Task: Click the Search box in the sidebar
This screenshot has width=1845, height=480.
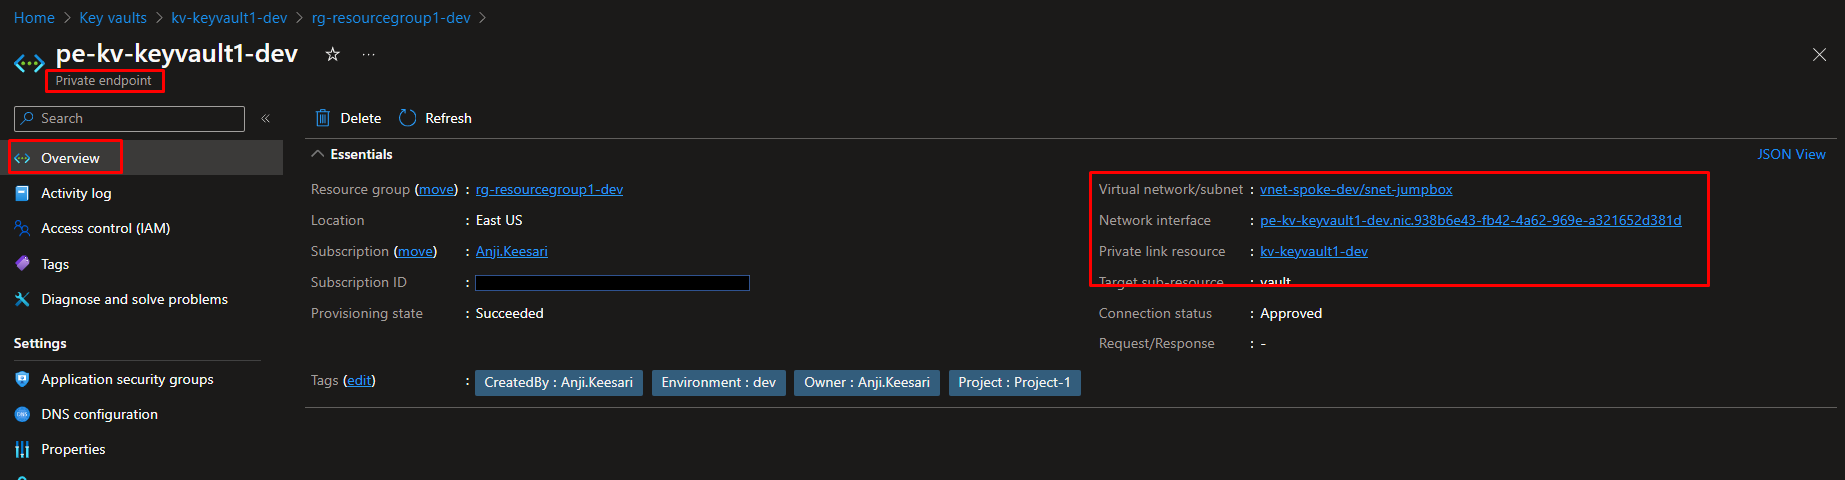Action: 129,119
